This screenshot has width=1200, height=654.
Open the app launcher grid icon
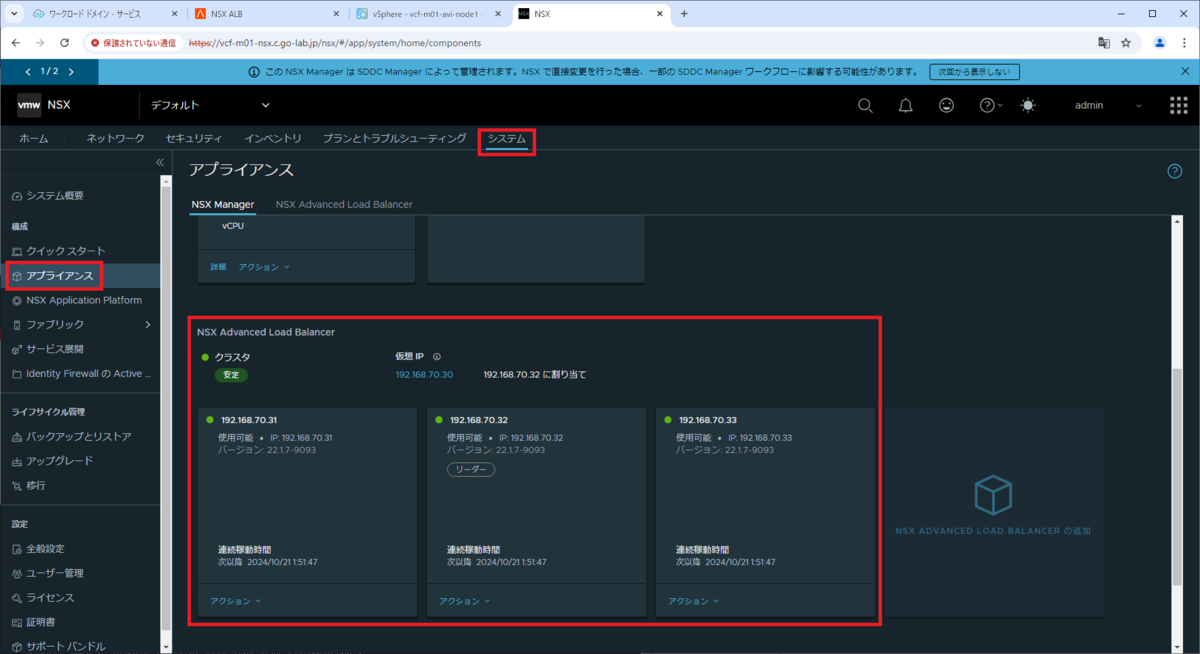1176,104
